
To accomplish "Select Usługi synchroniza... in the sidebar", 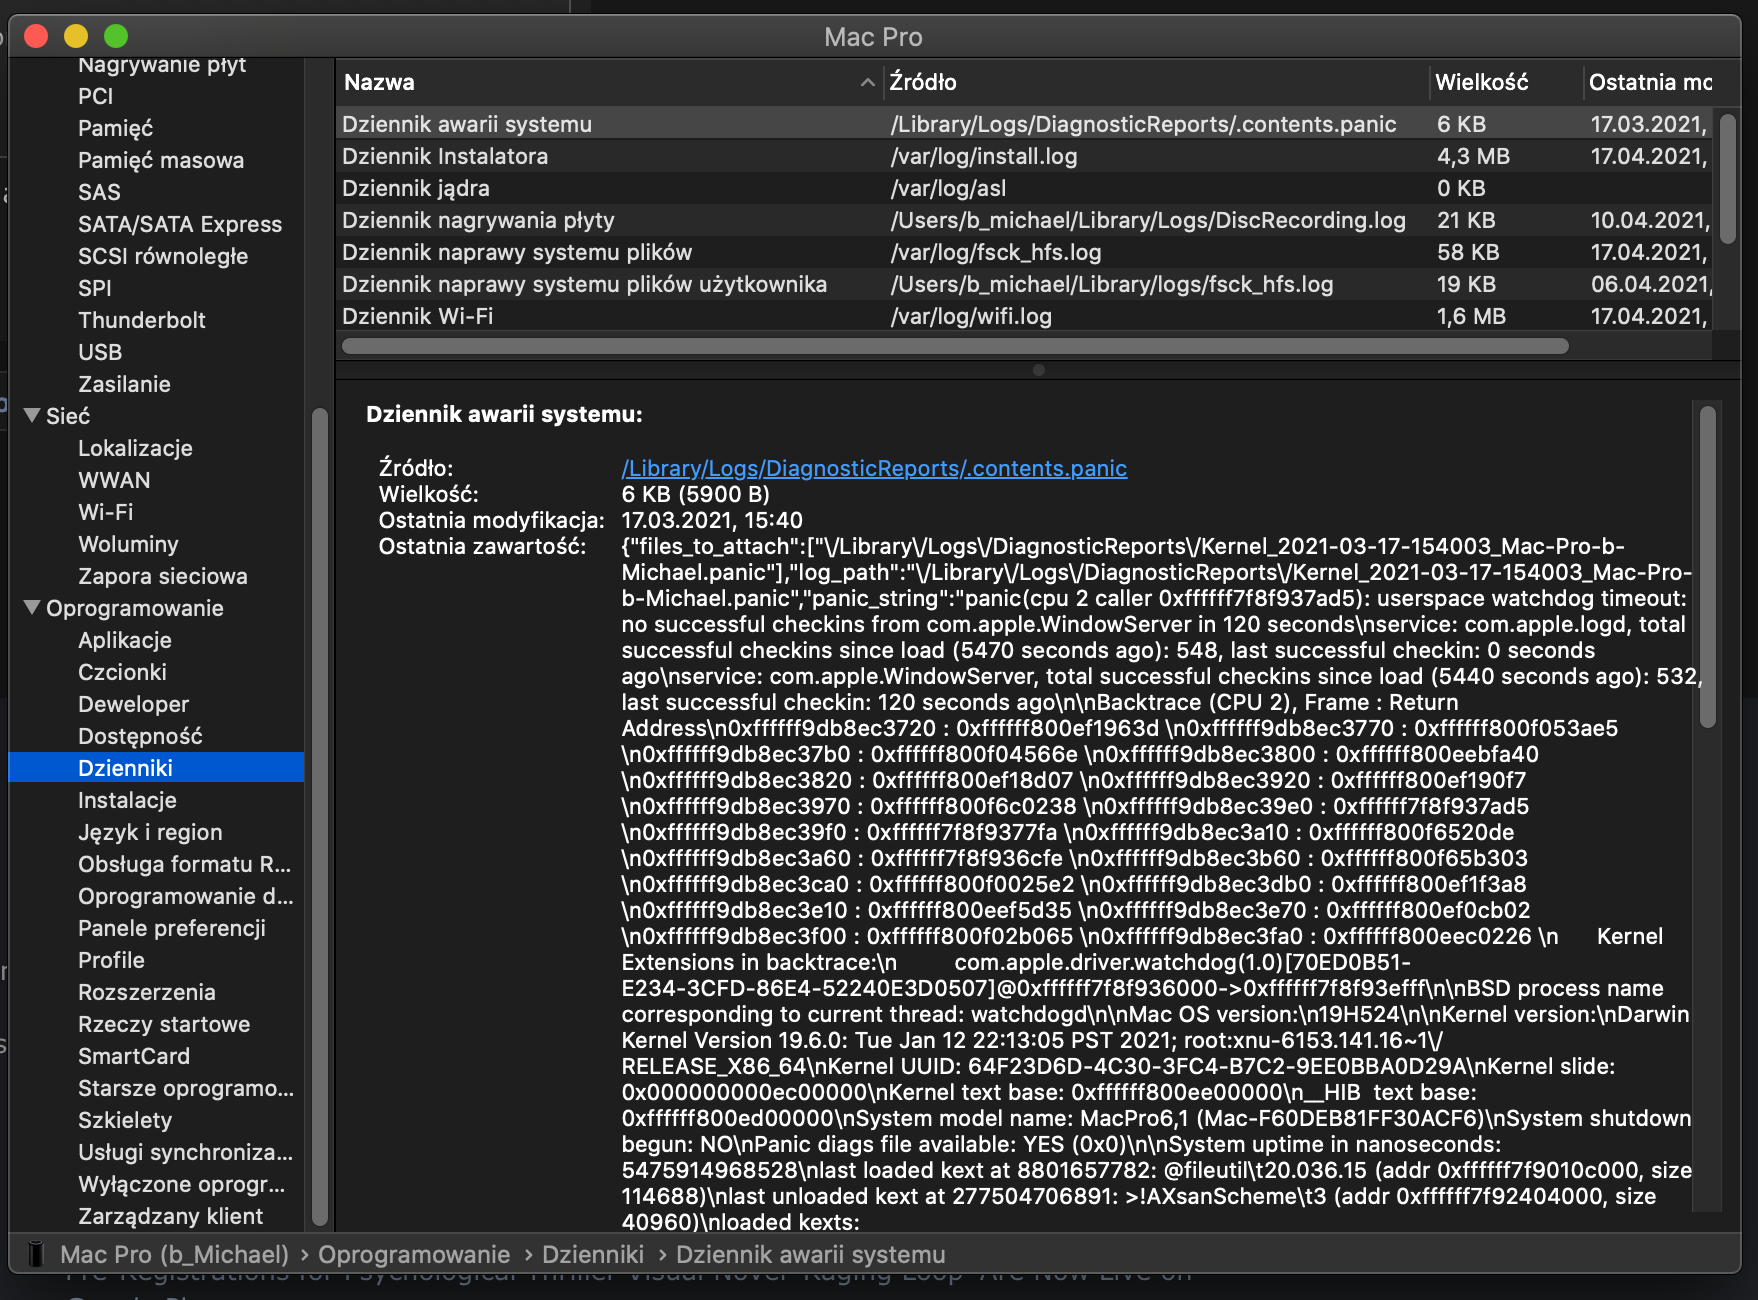I will (x=185, y=1152).
